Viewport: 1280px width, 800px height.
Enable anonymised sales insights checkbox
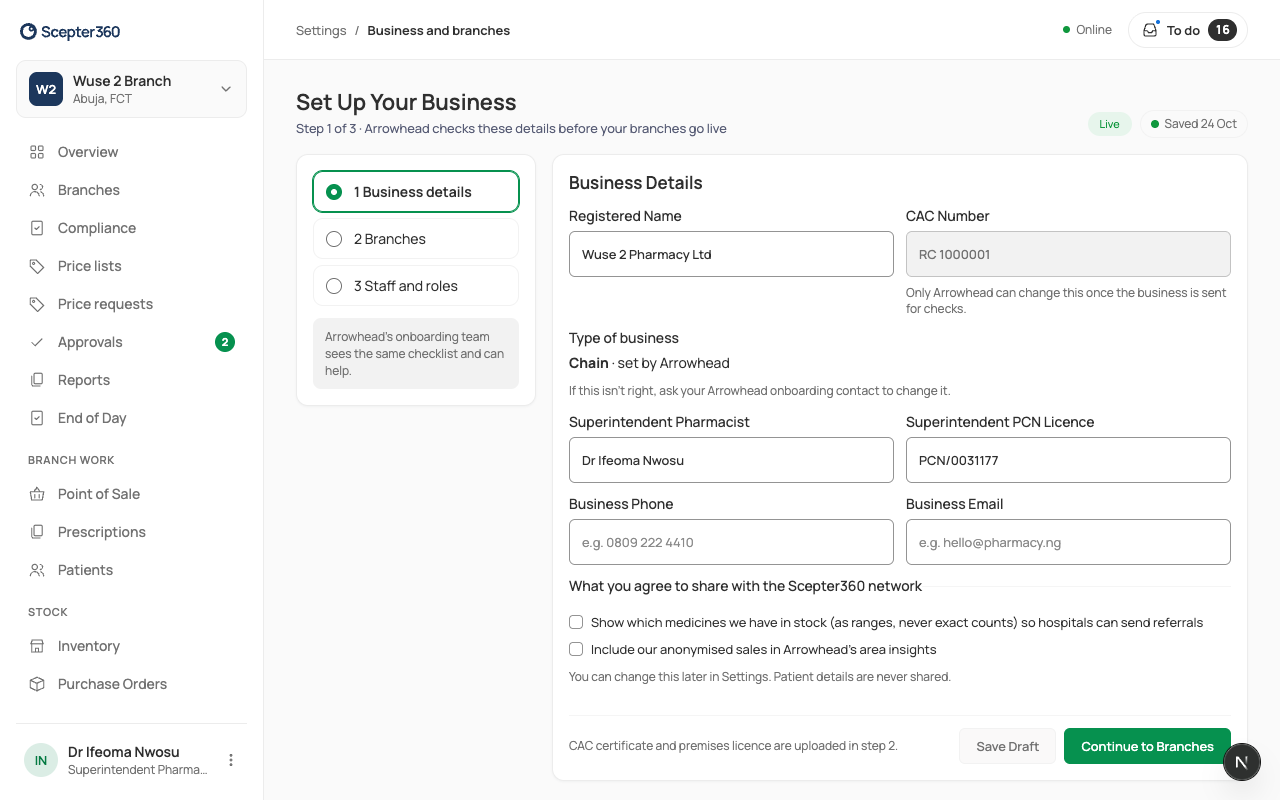(576, 649)
